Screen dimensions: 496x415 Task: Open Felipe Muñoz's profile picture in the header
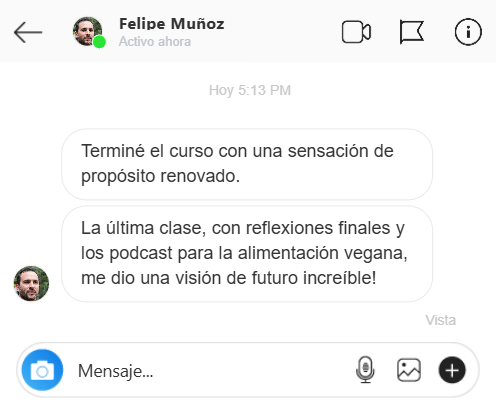pyautogui.click(x=87, y=31)
